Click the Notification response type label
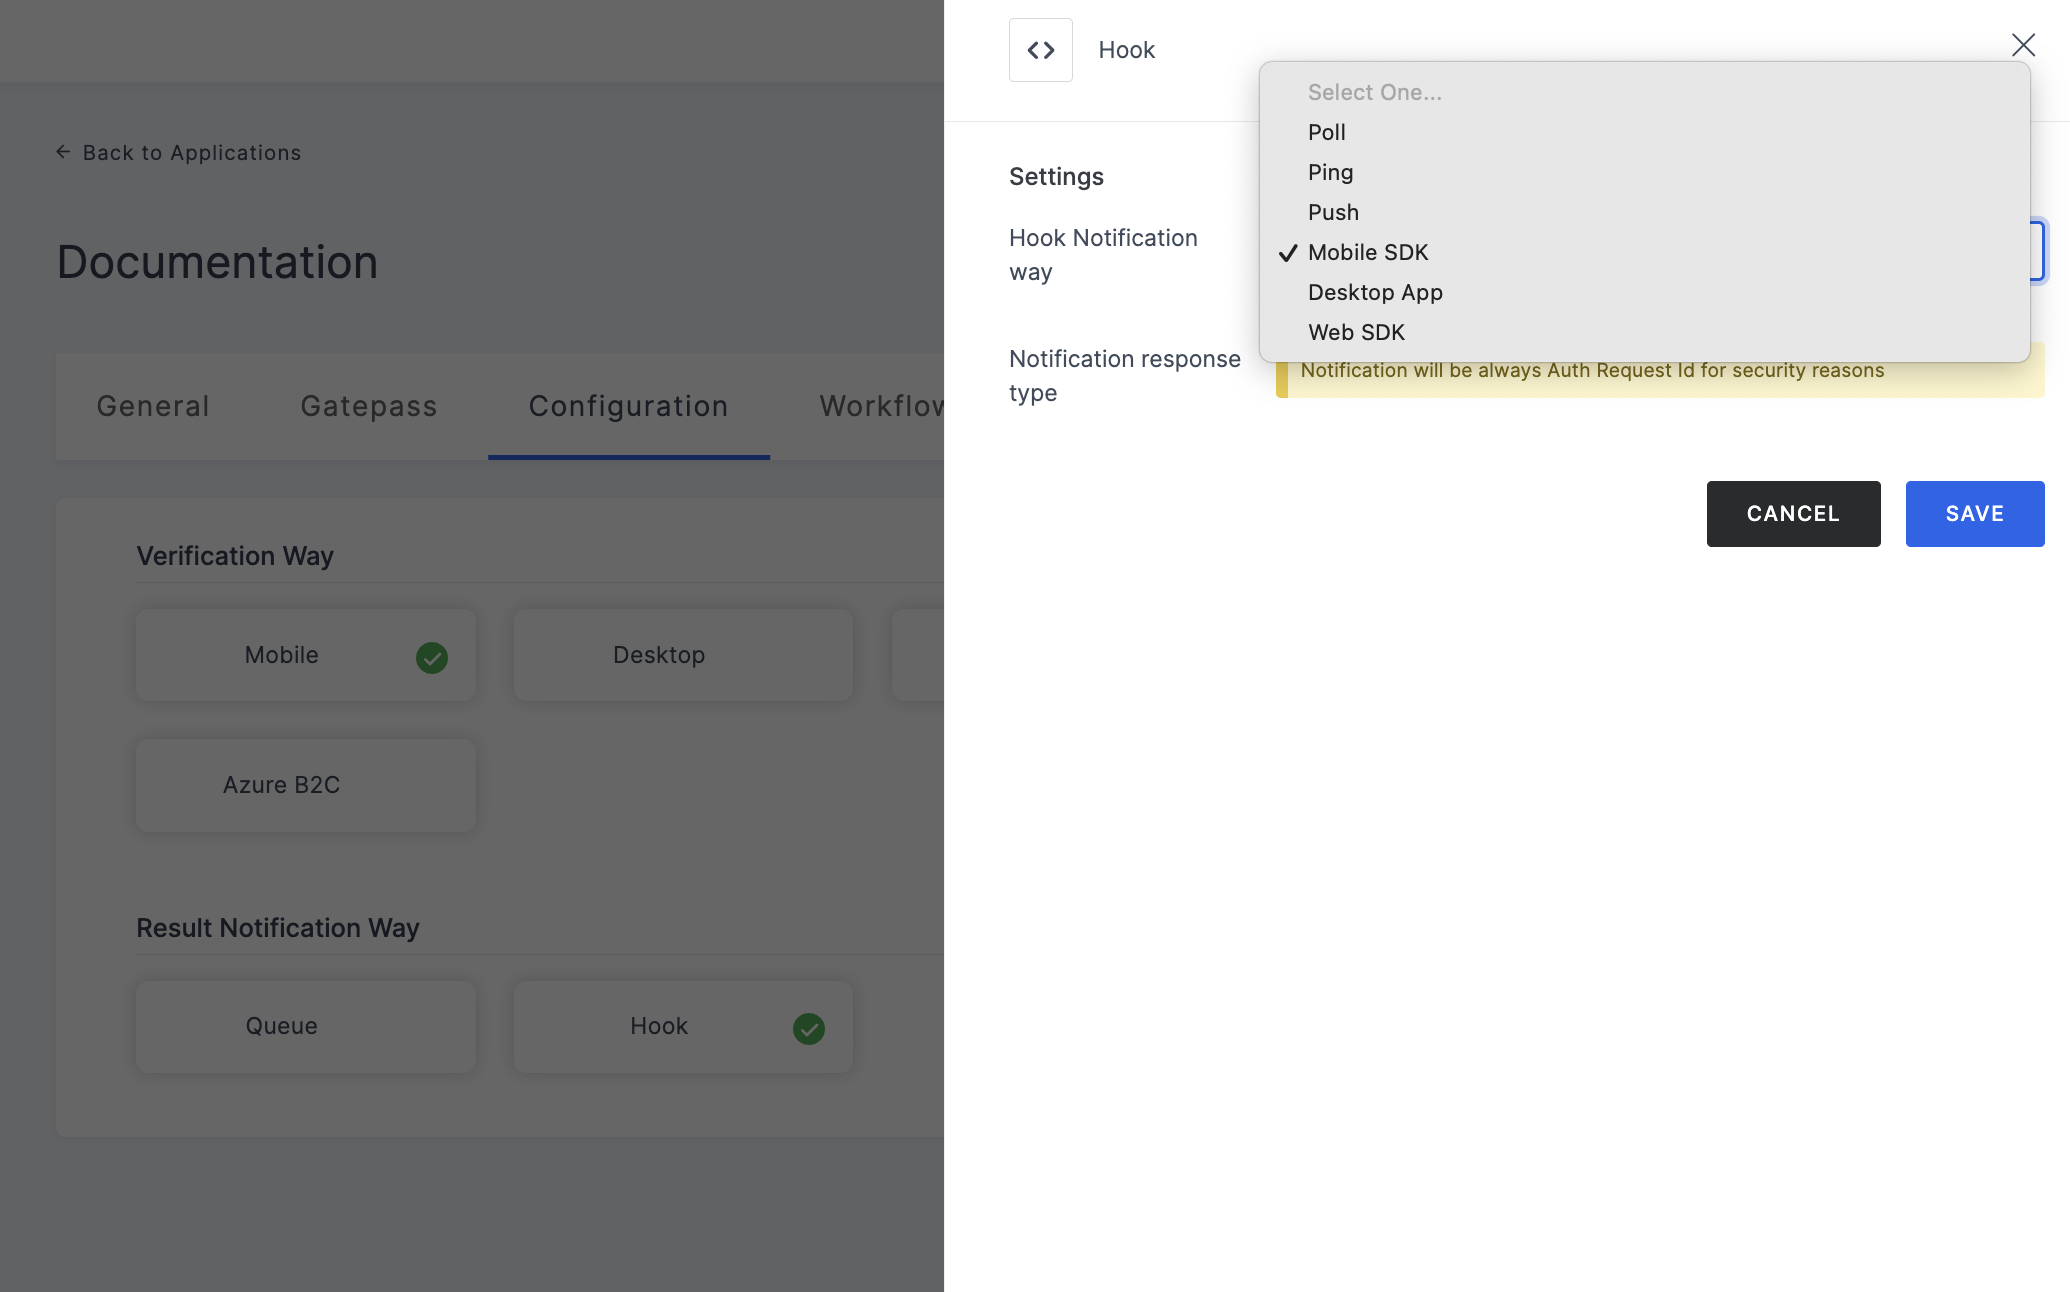Screen dimensions: 2070x1292 (x=1125, y=376)
